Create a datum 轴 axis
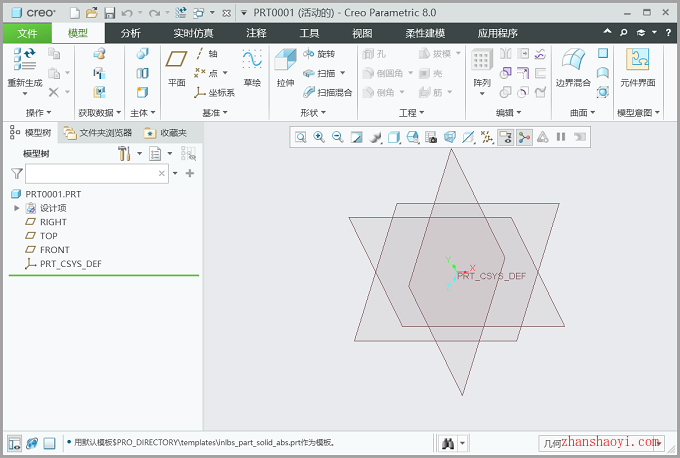 207,54
